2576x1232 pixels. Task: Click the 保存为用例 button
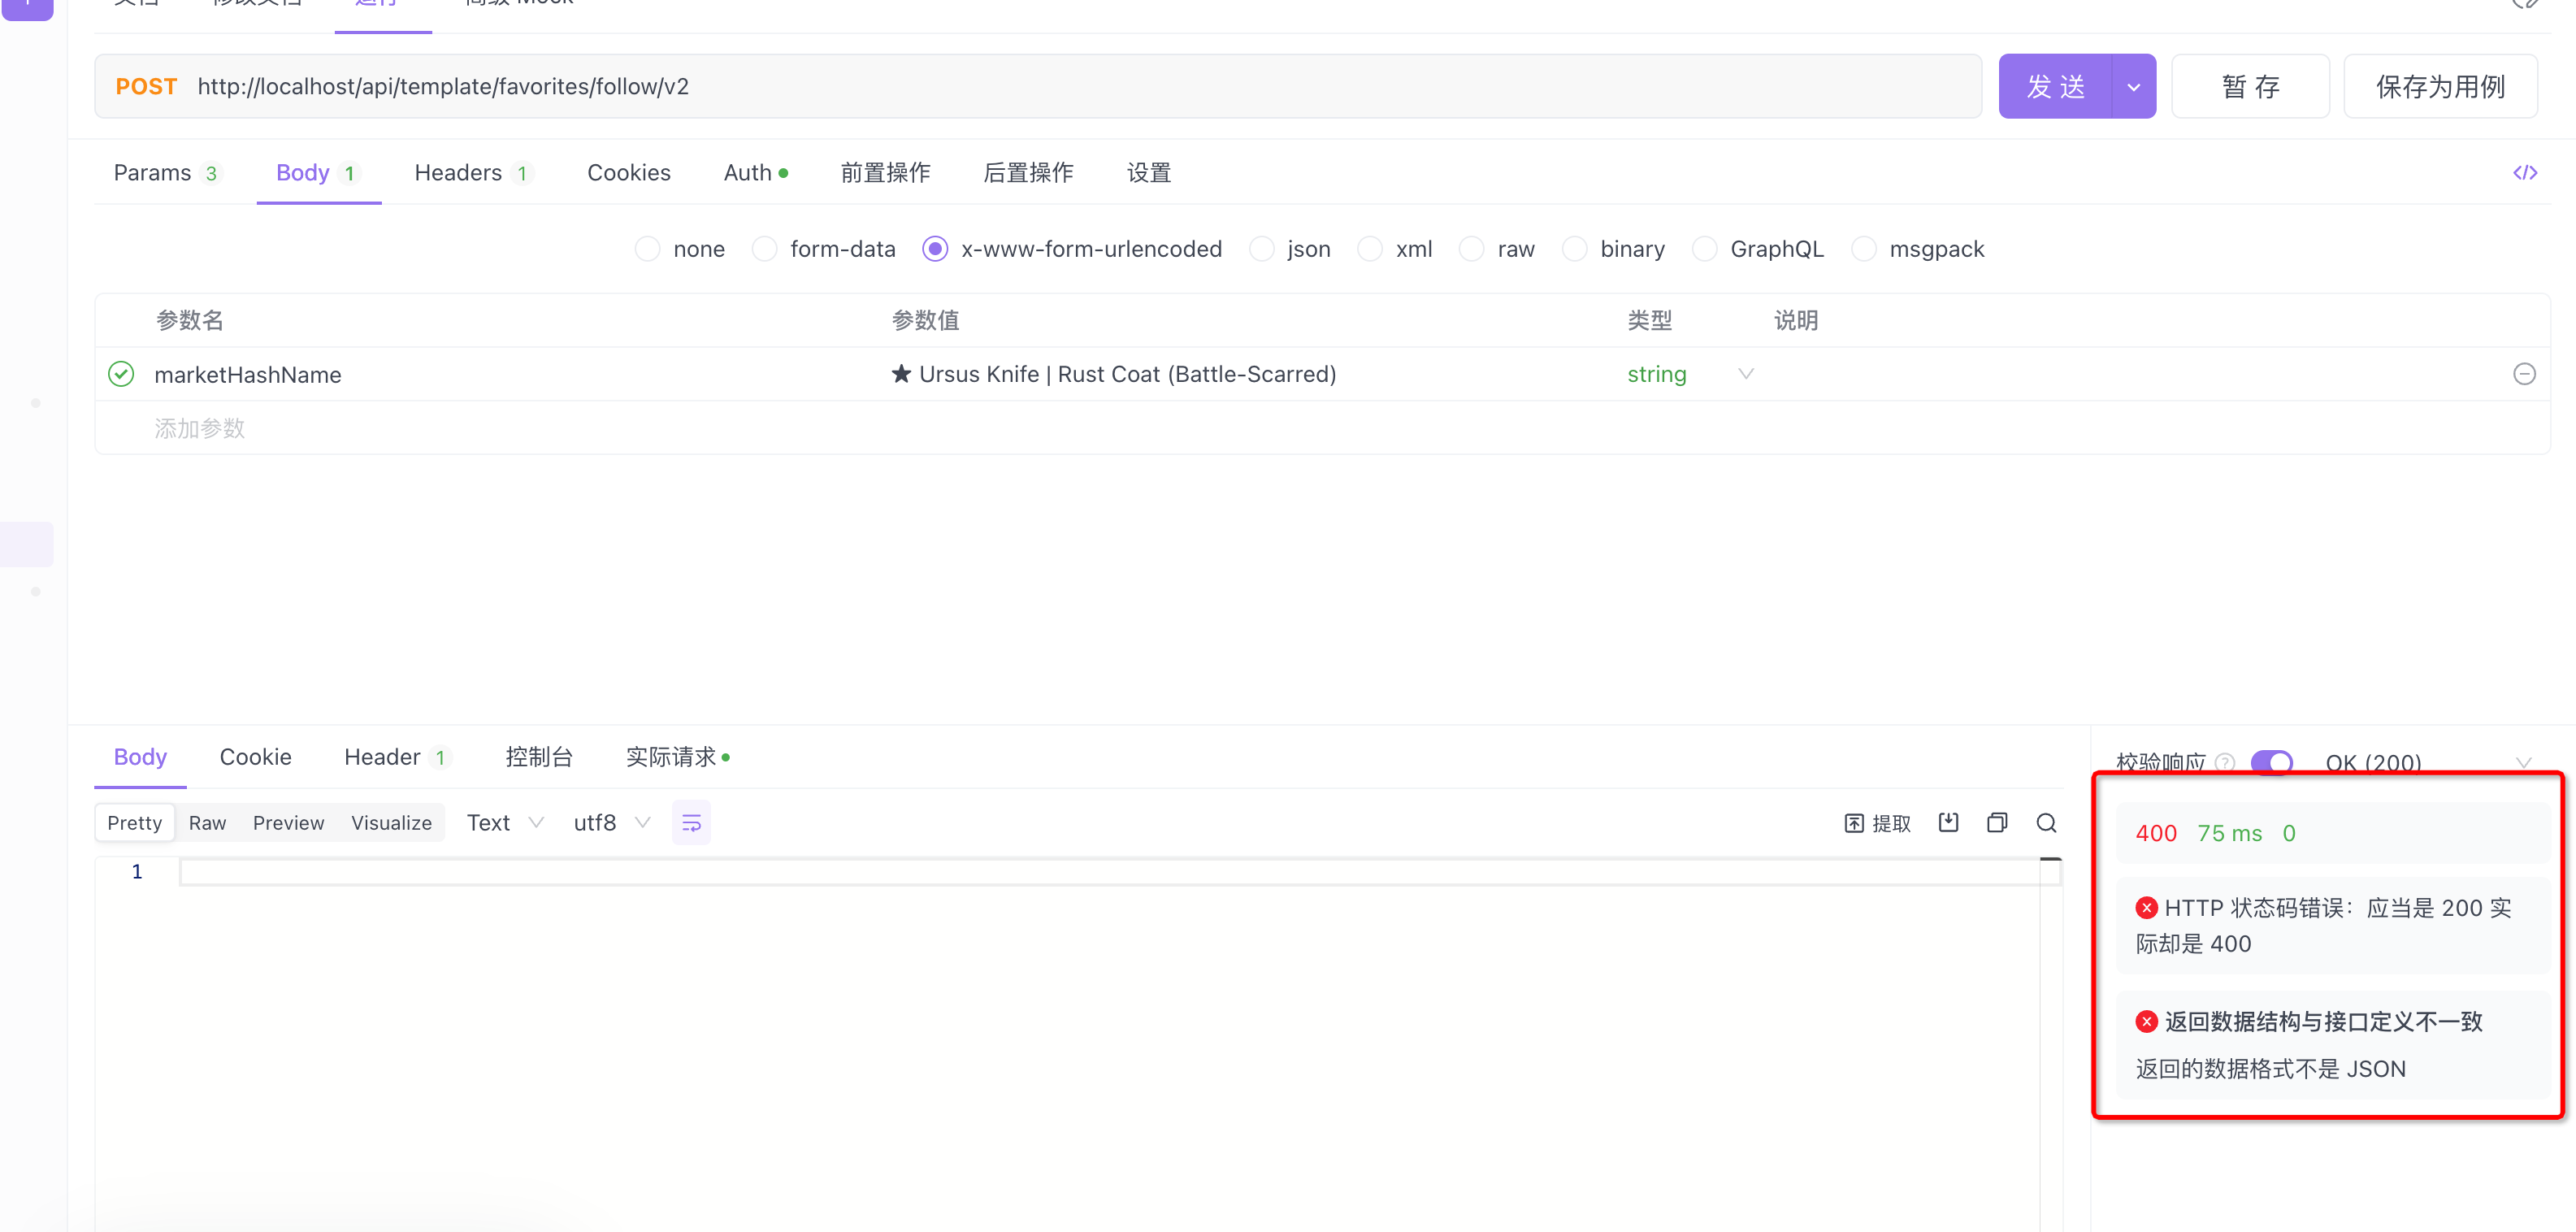point(2440,86)
